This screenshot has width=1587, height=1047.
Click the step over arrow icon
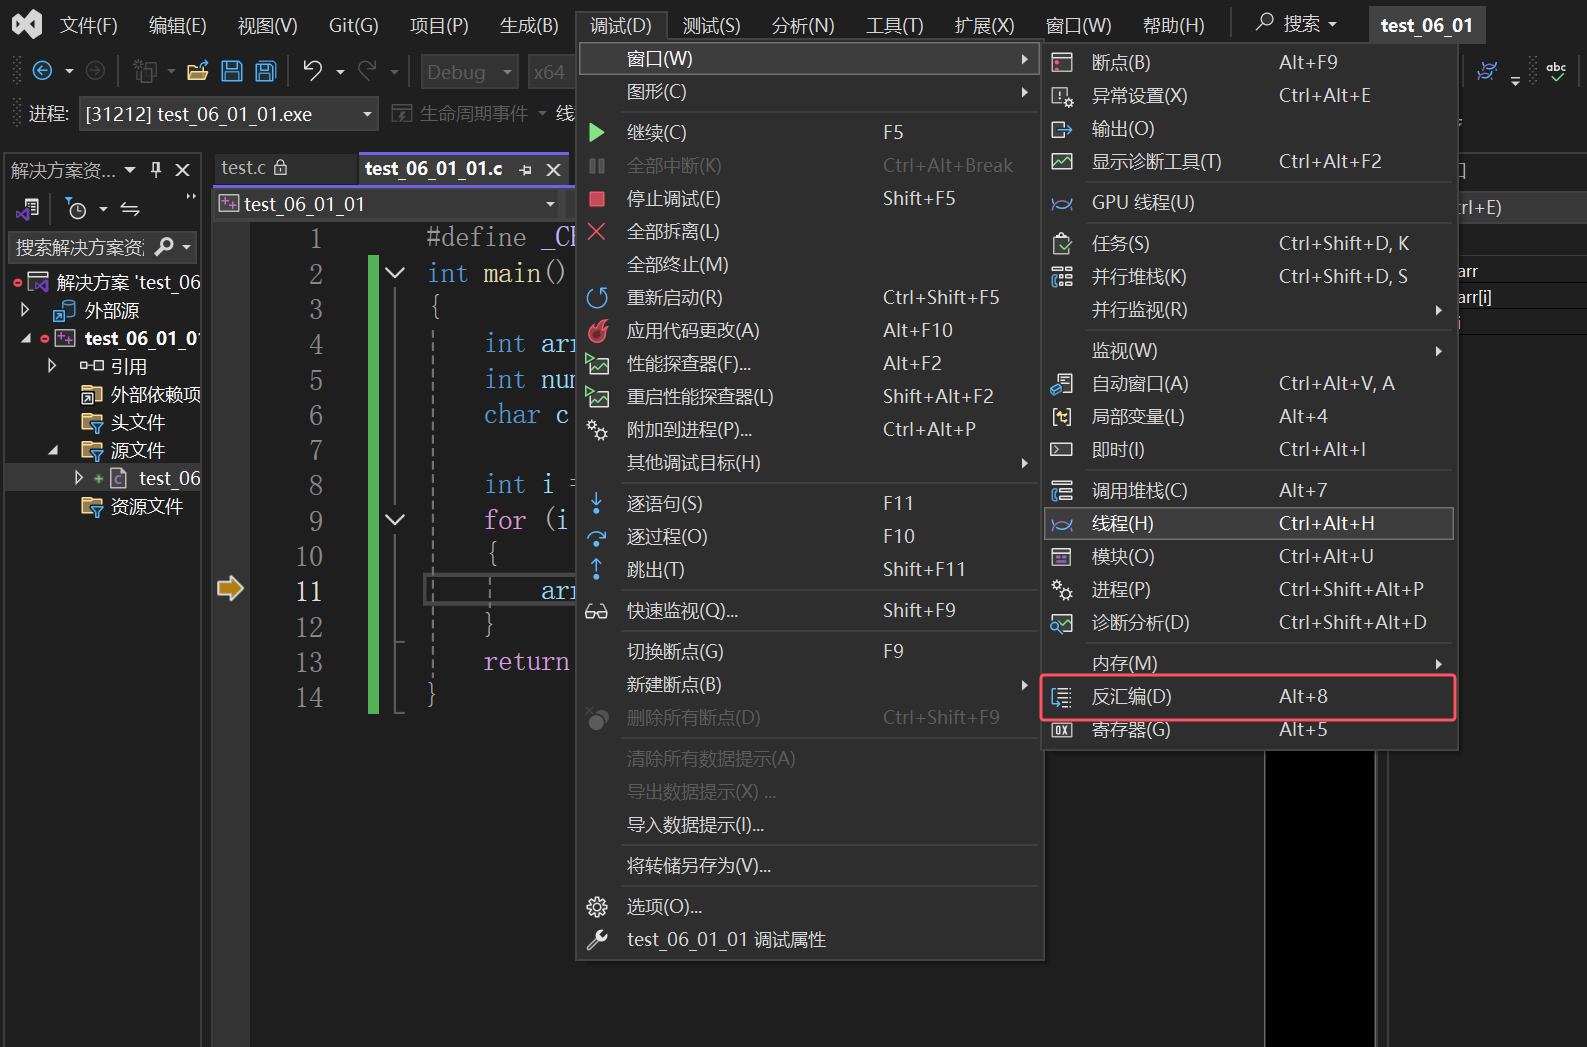597,537
